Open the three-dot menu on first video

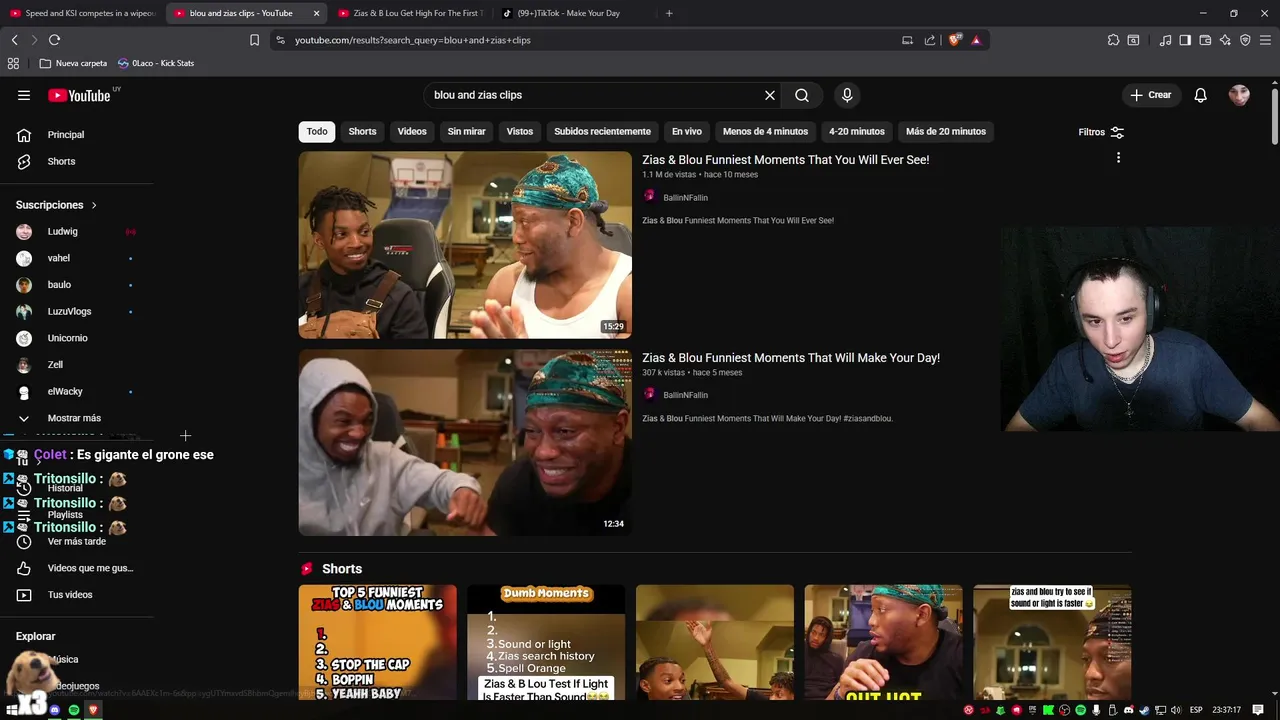(1118, 158)
